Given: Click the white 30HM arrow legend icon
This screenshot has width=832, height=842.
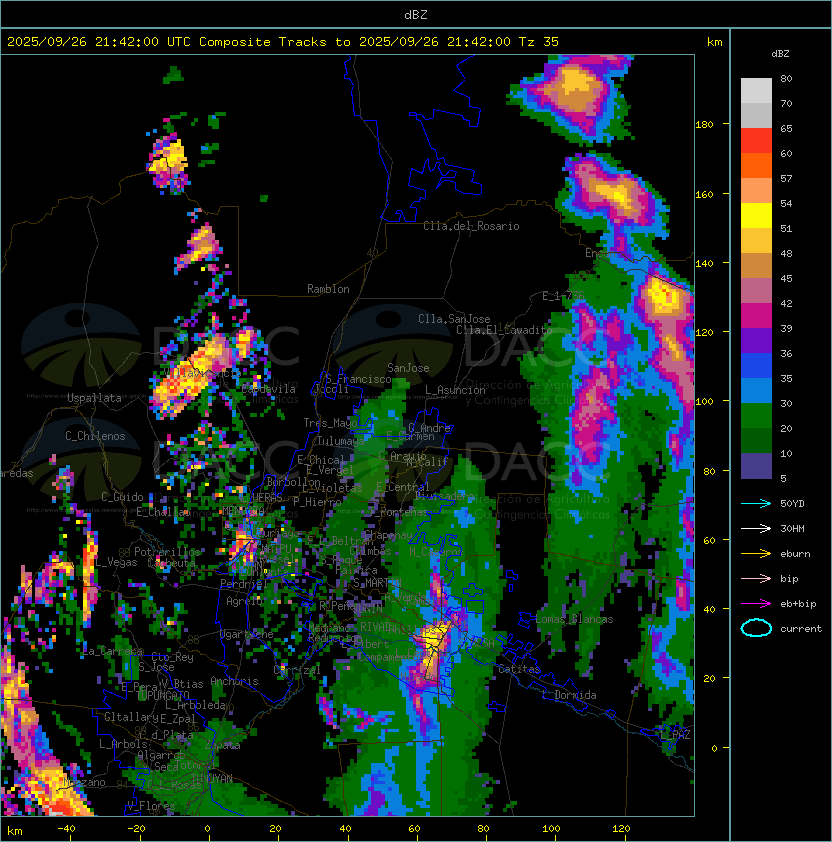Looking at the screenshot, I should point(756,528).
